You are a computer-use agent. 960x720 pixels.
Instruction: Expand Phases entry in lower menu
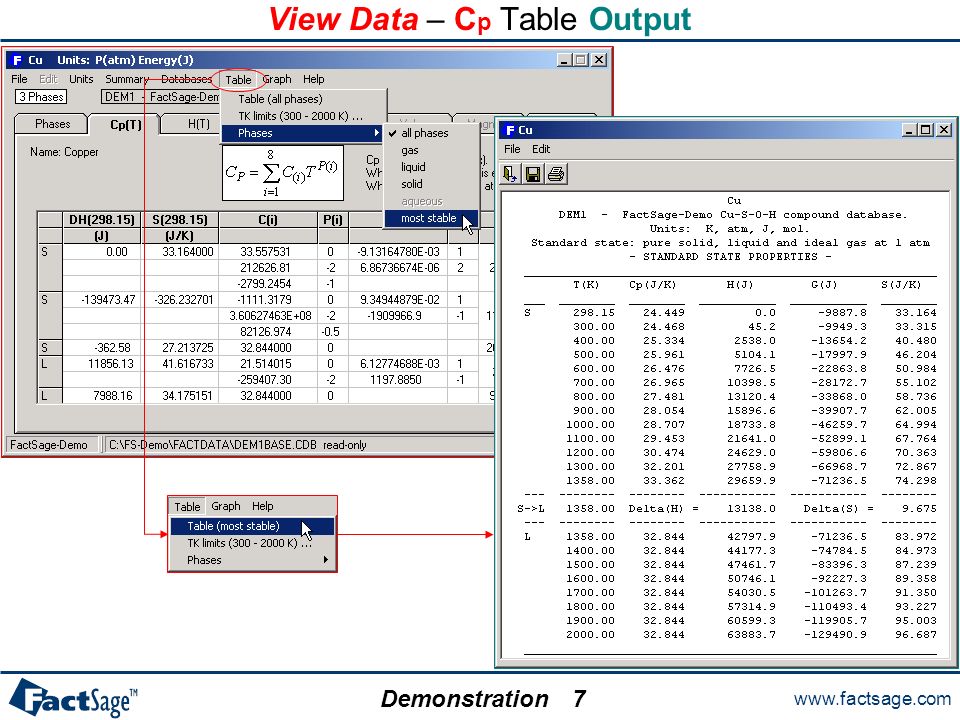click(252, 560)
